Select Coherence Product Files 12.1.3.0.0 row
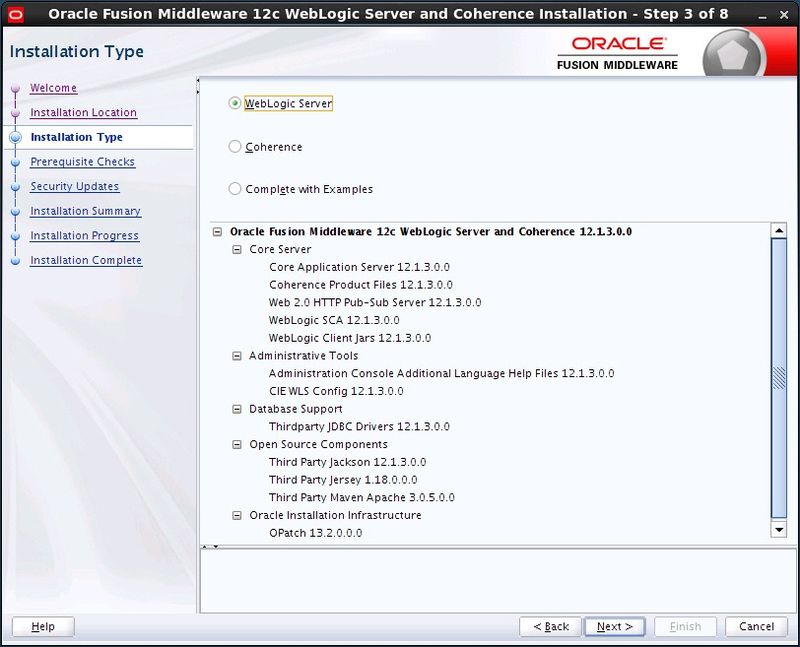800x647 pixels. coord(361,285)
